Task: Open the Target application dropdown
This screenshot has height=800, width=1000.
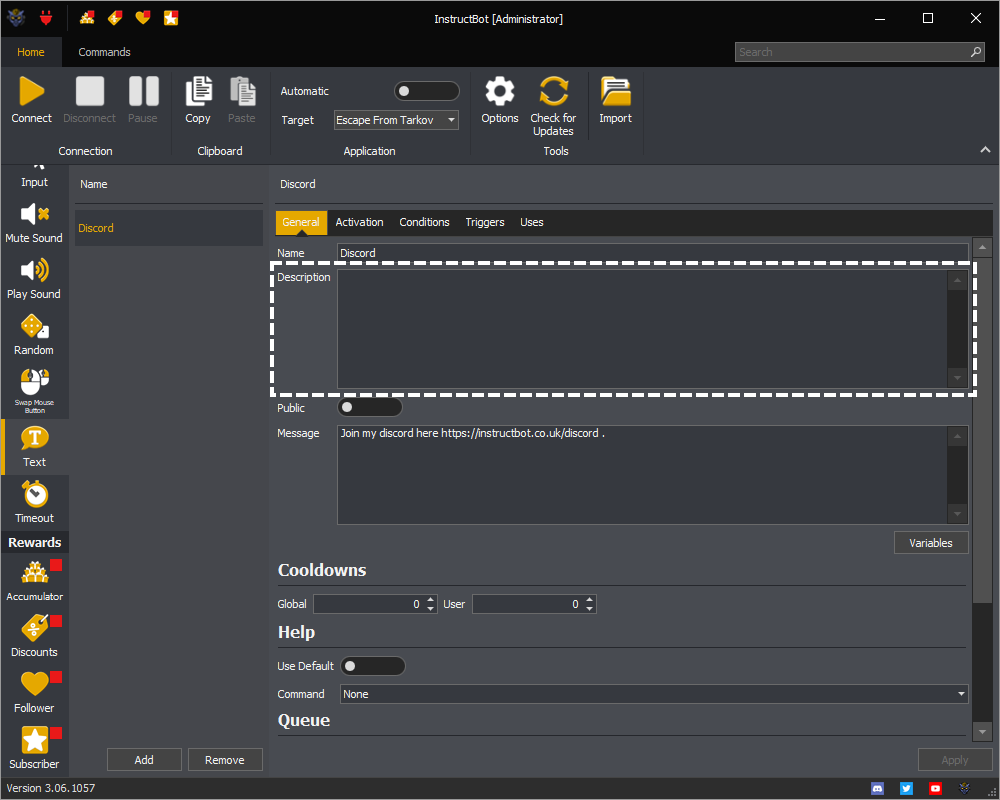Action: (x=396, y=120)
